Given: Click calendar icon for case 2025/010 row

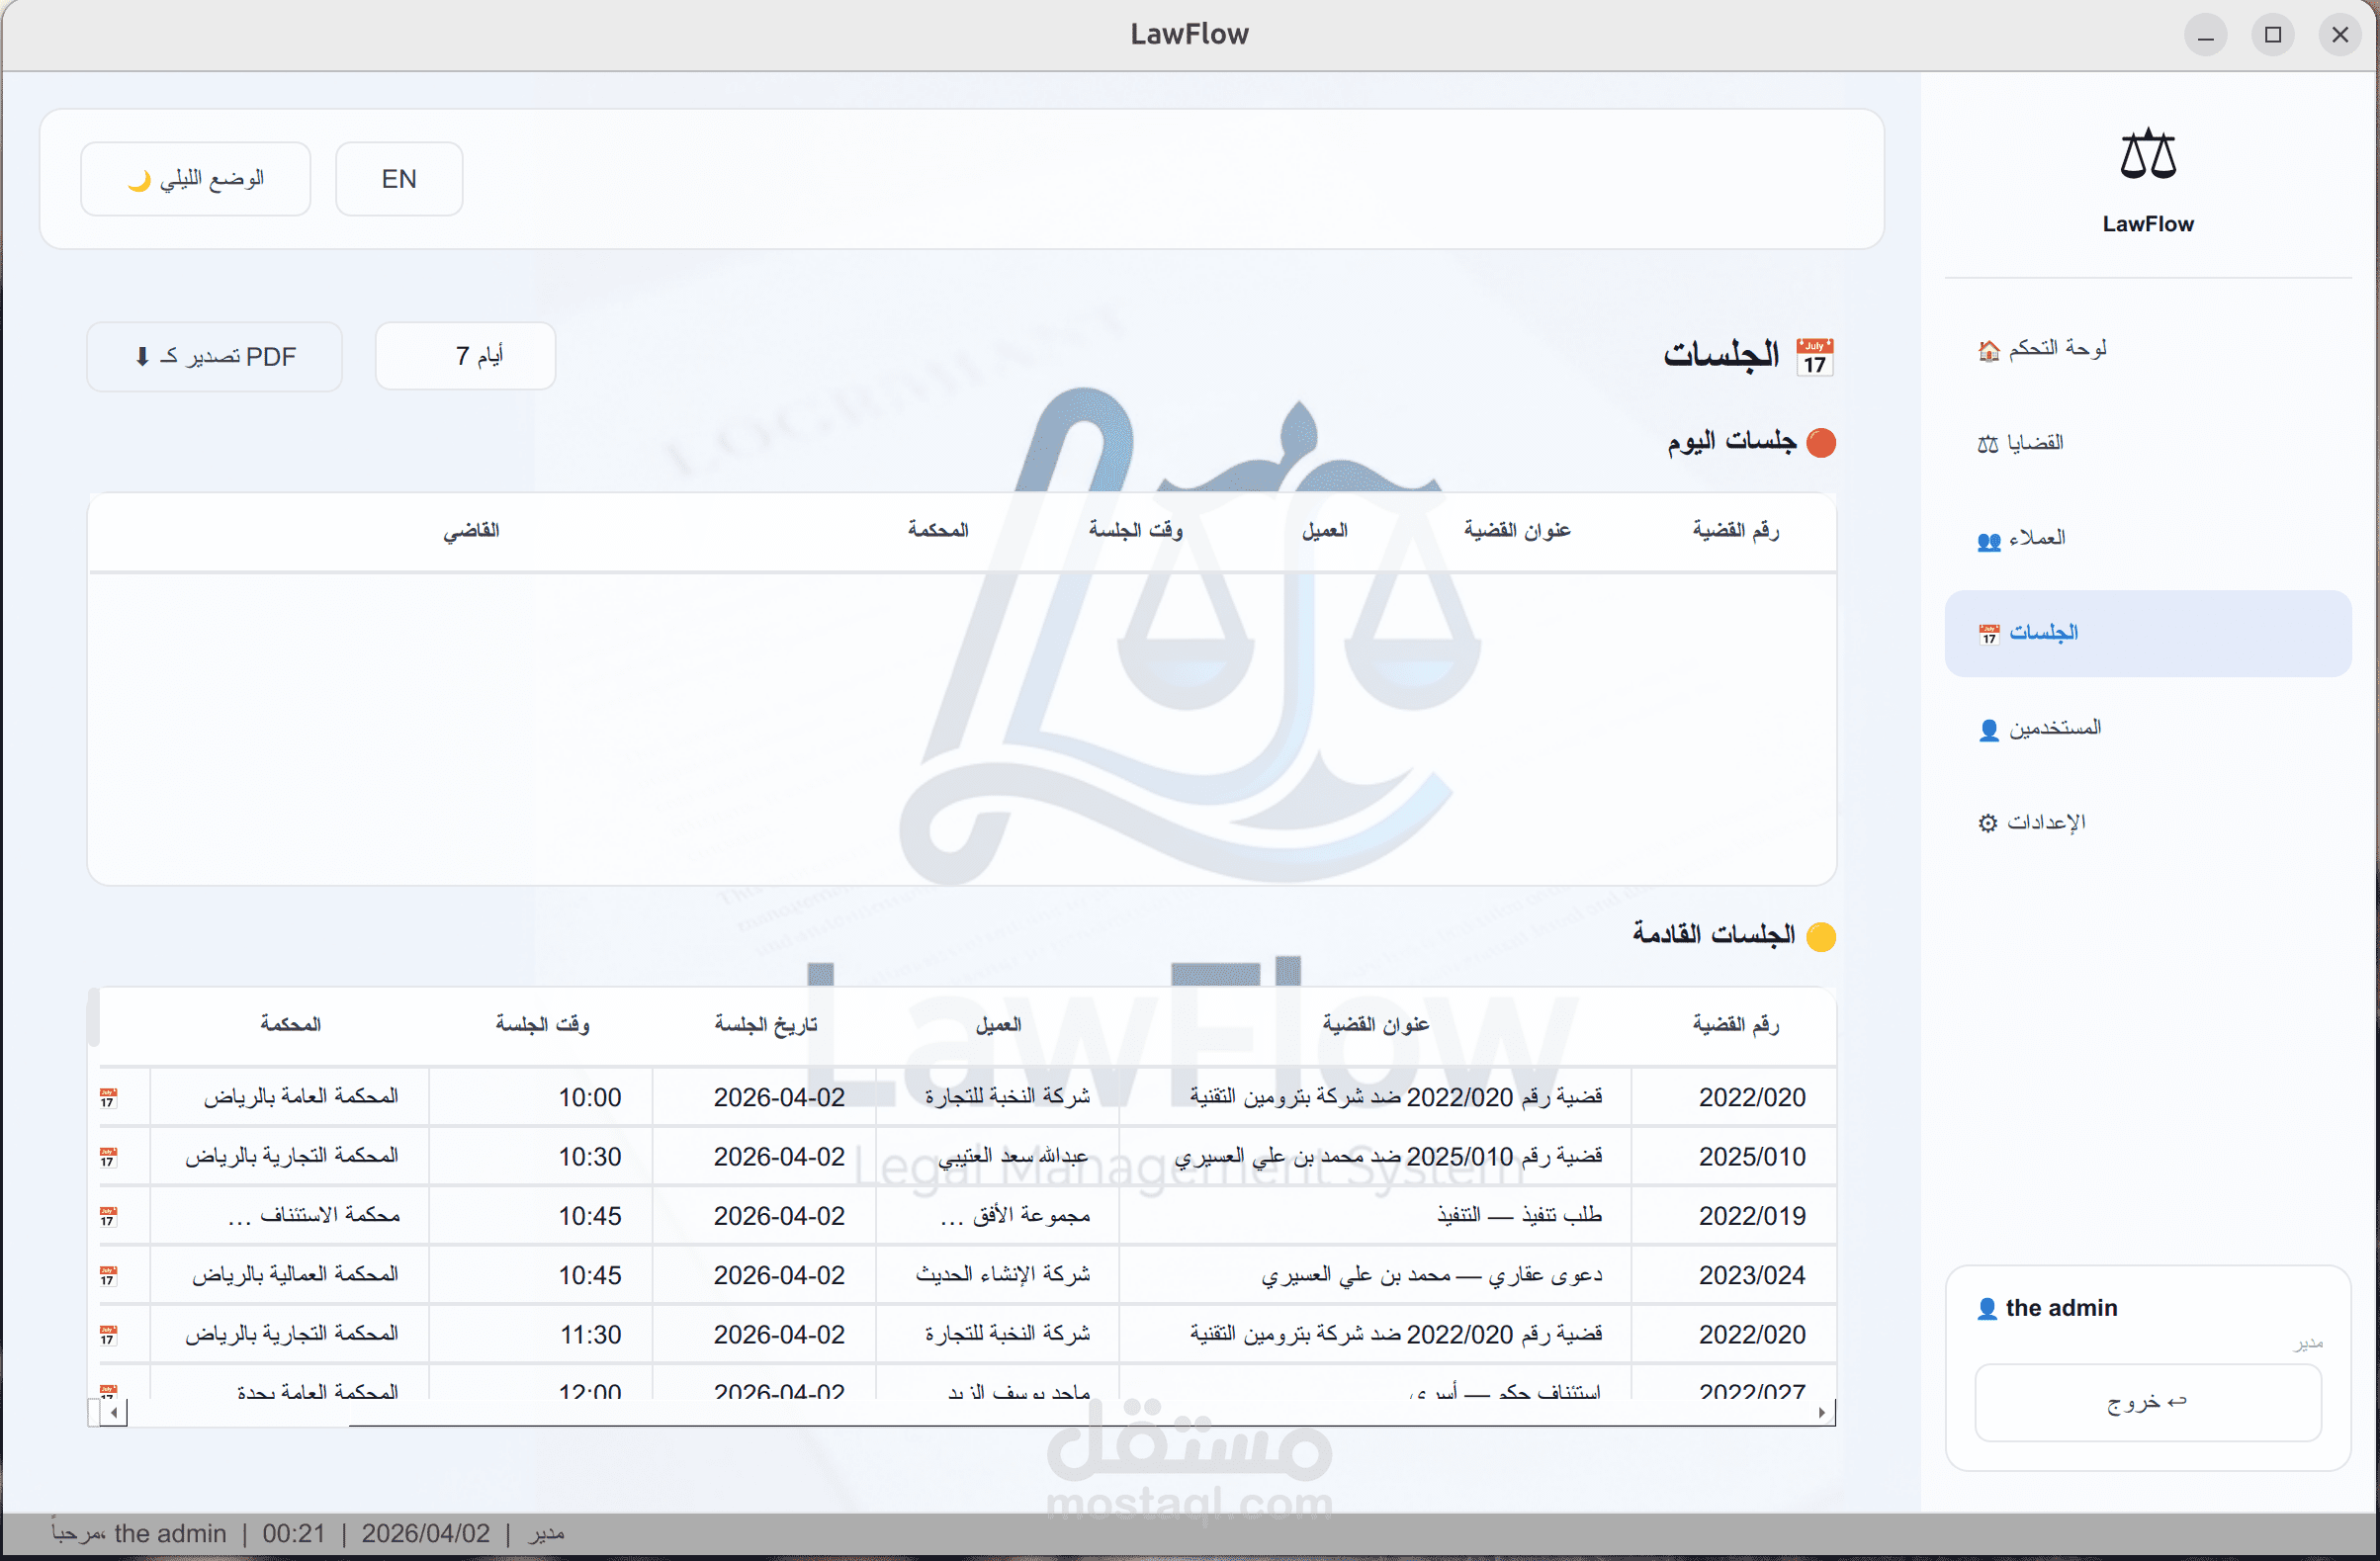Looking at the screenshot, I should (108, 1157).
